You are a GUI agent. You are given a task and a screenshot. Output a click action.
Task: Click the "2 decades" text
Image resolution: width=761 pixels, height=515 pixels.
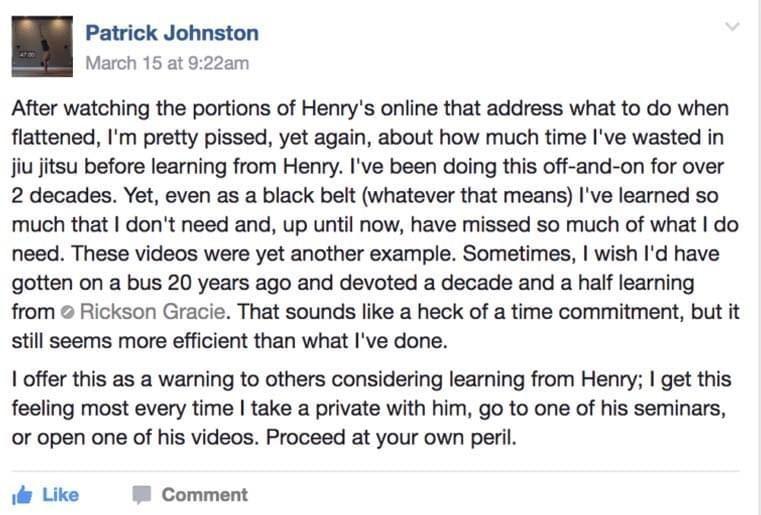pos(64,196)
